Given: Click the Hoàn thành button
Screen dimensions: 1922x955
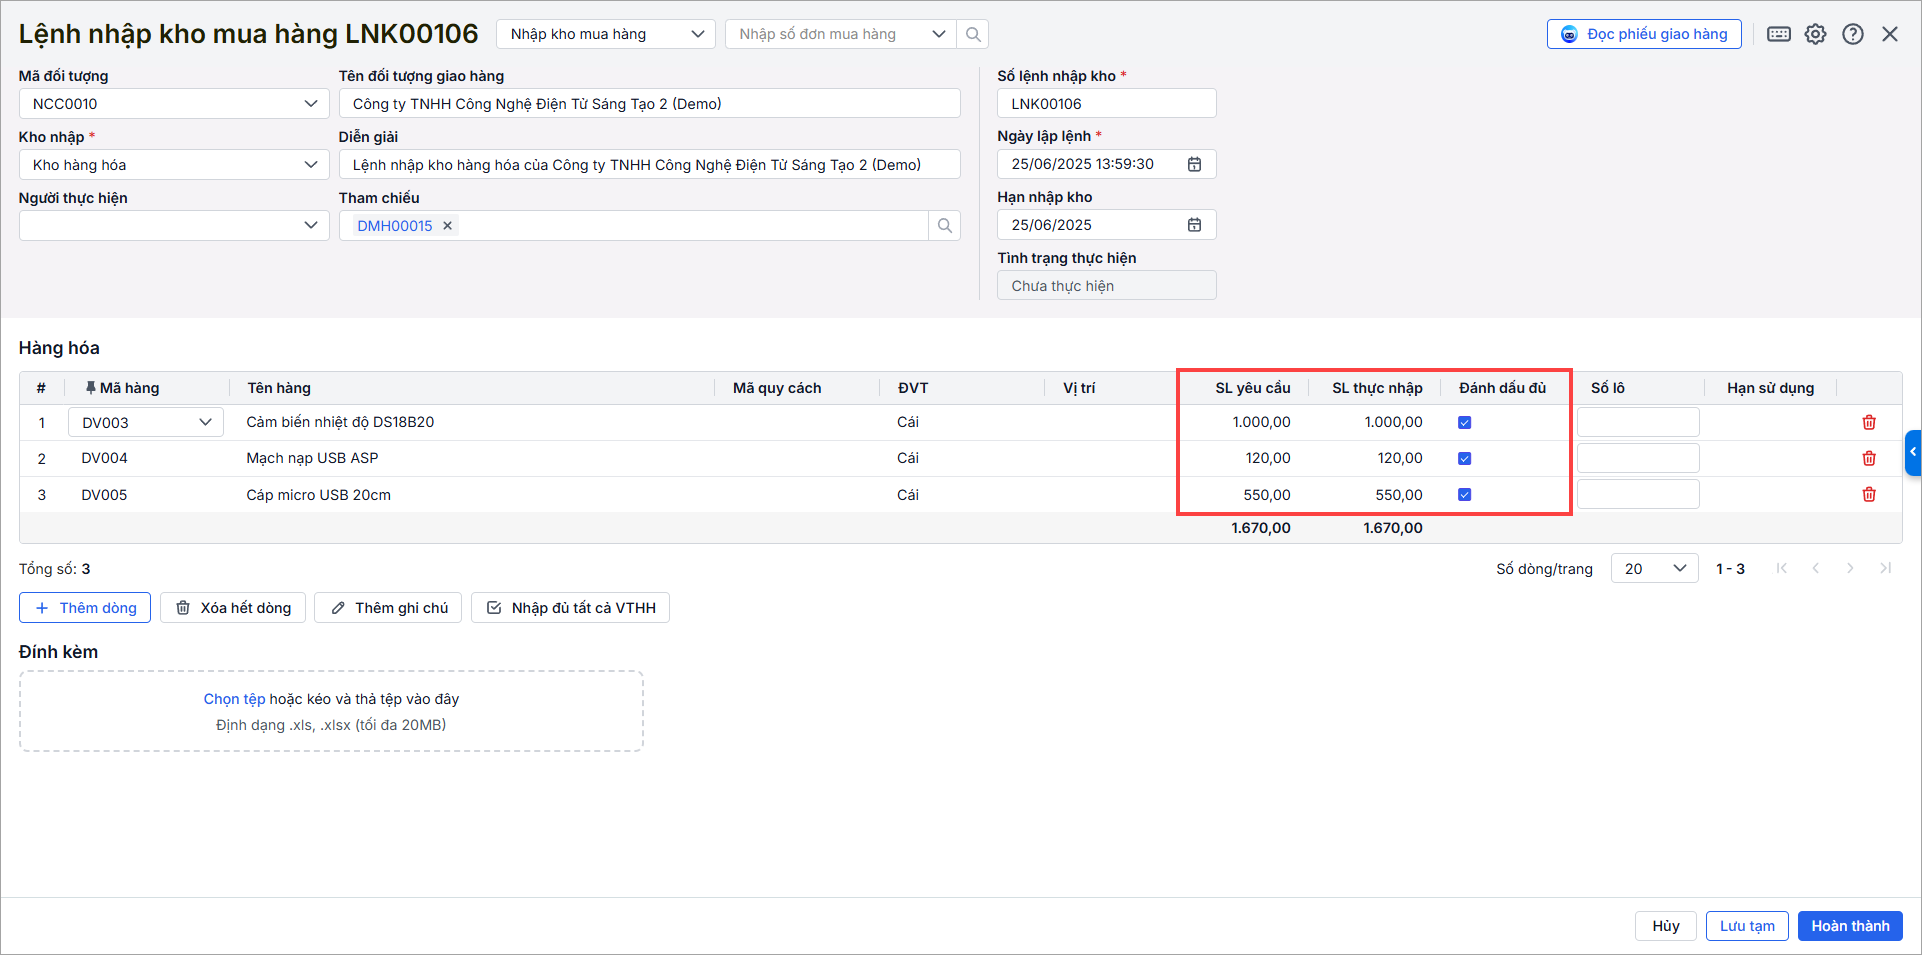Looking at the screenshot, I should 1849,926.
